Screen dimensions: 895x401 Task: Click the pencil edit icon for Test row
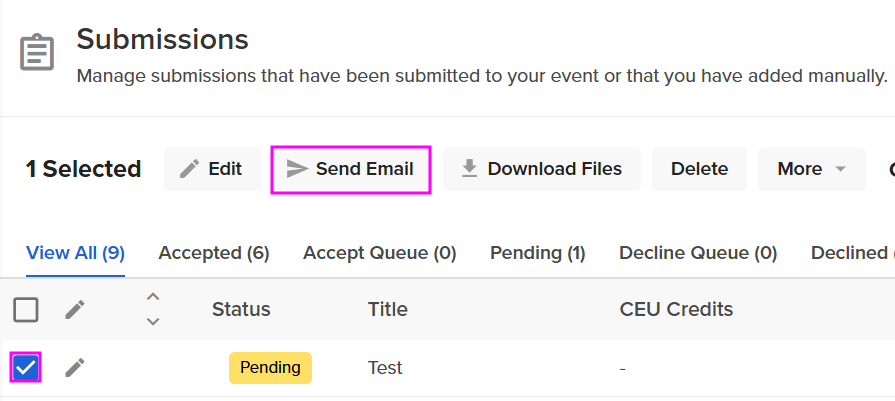[75, 368]
